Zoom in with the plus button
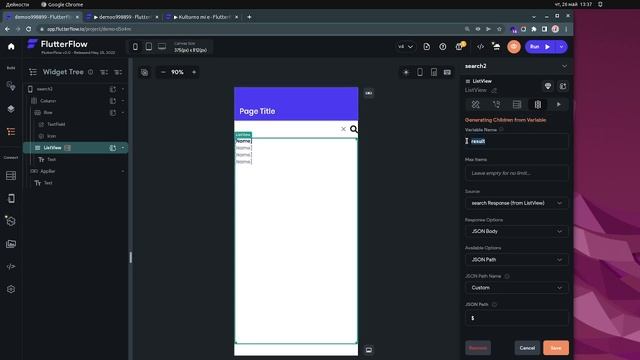The width and height of the screenshot is (640, 360). tap(194, 72)
